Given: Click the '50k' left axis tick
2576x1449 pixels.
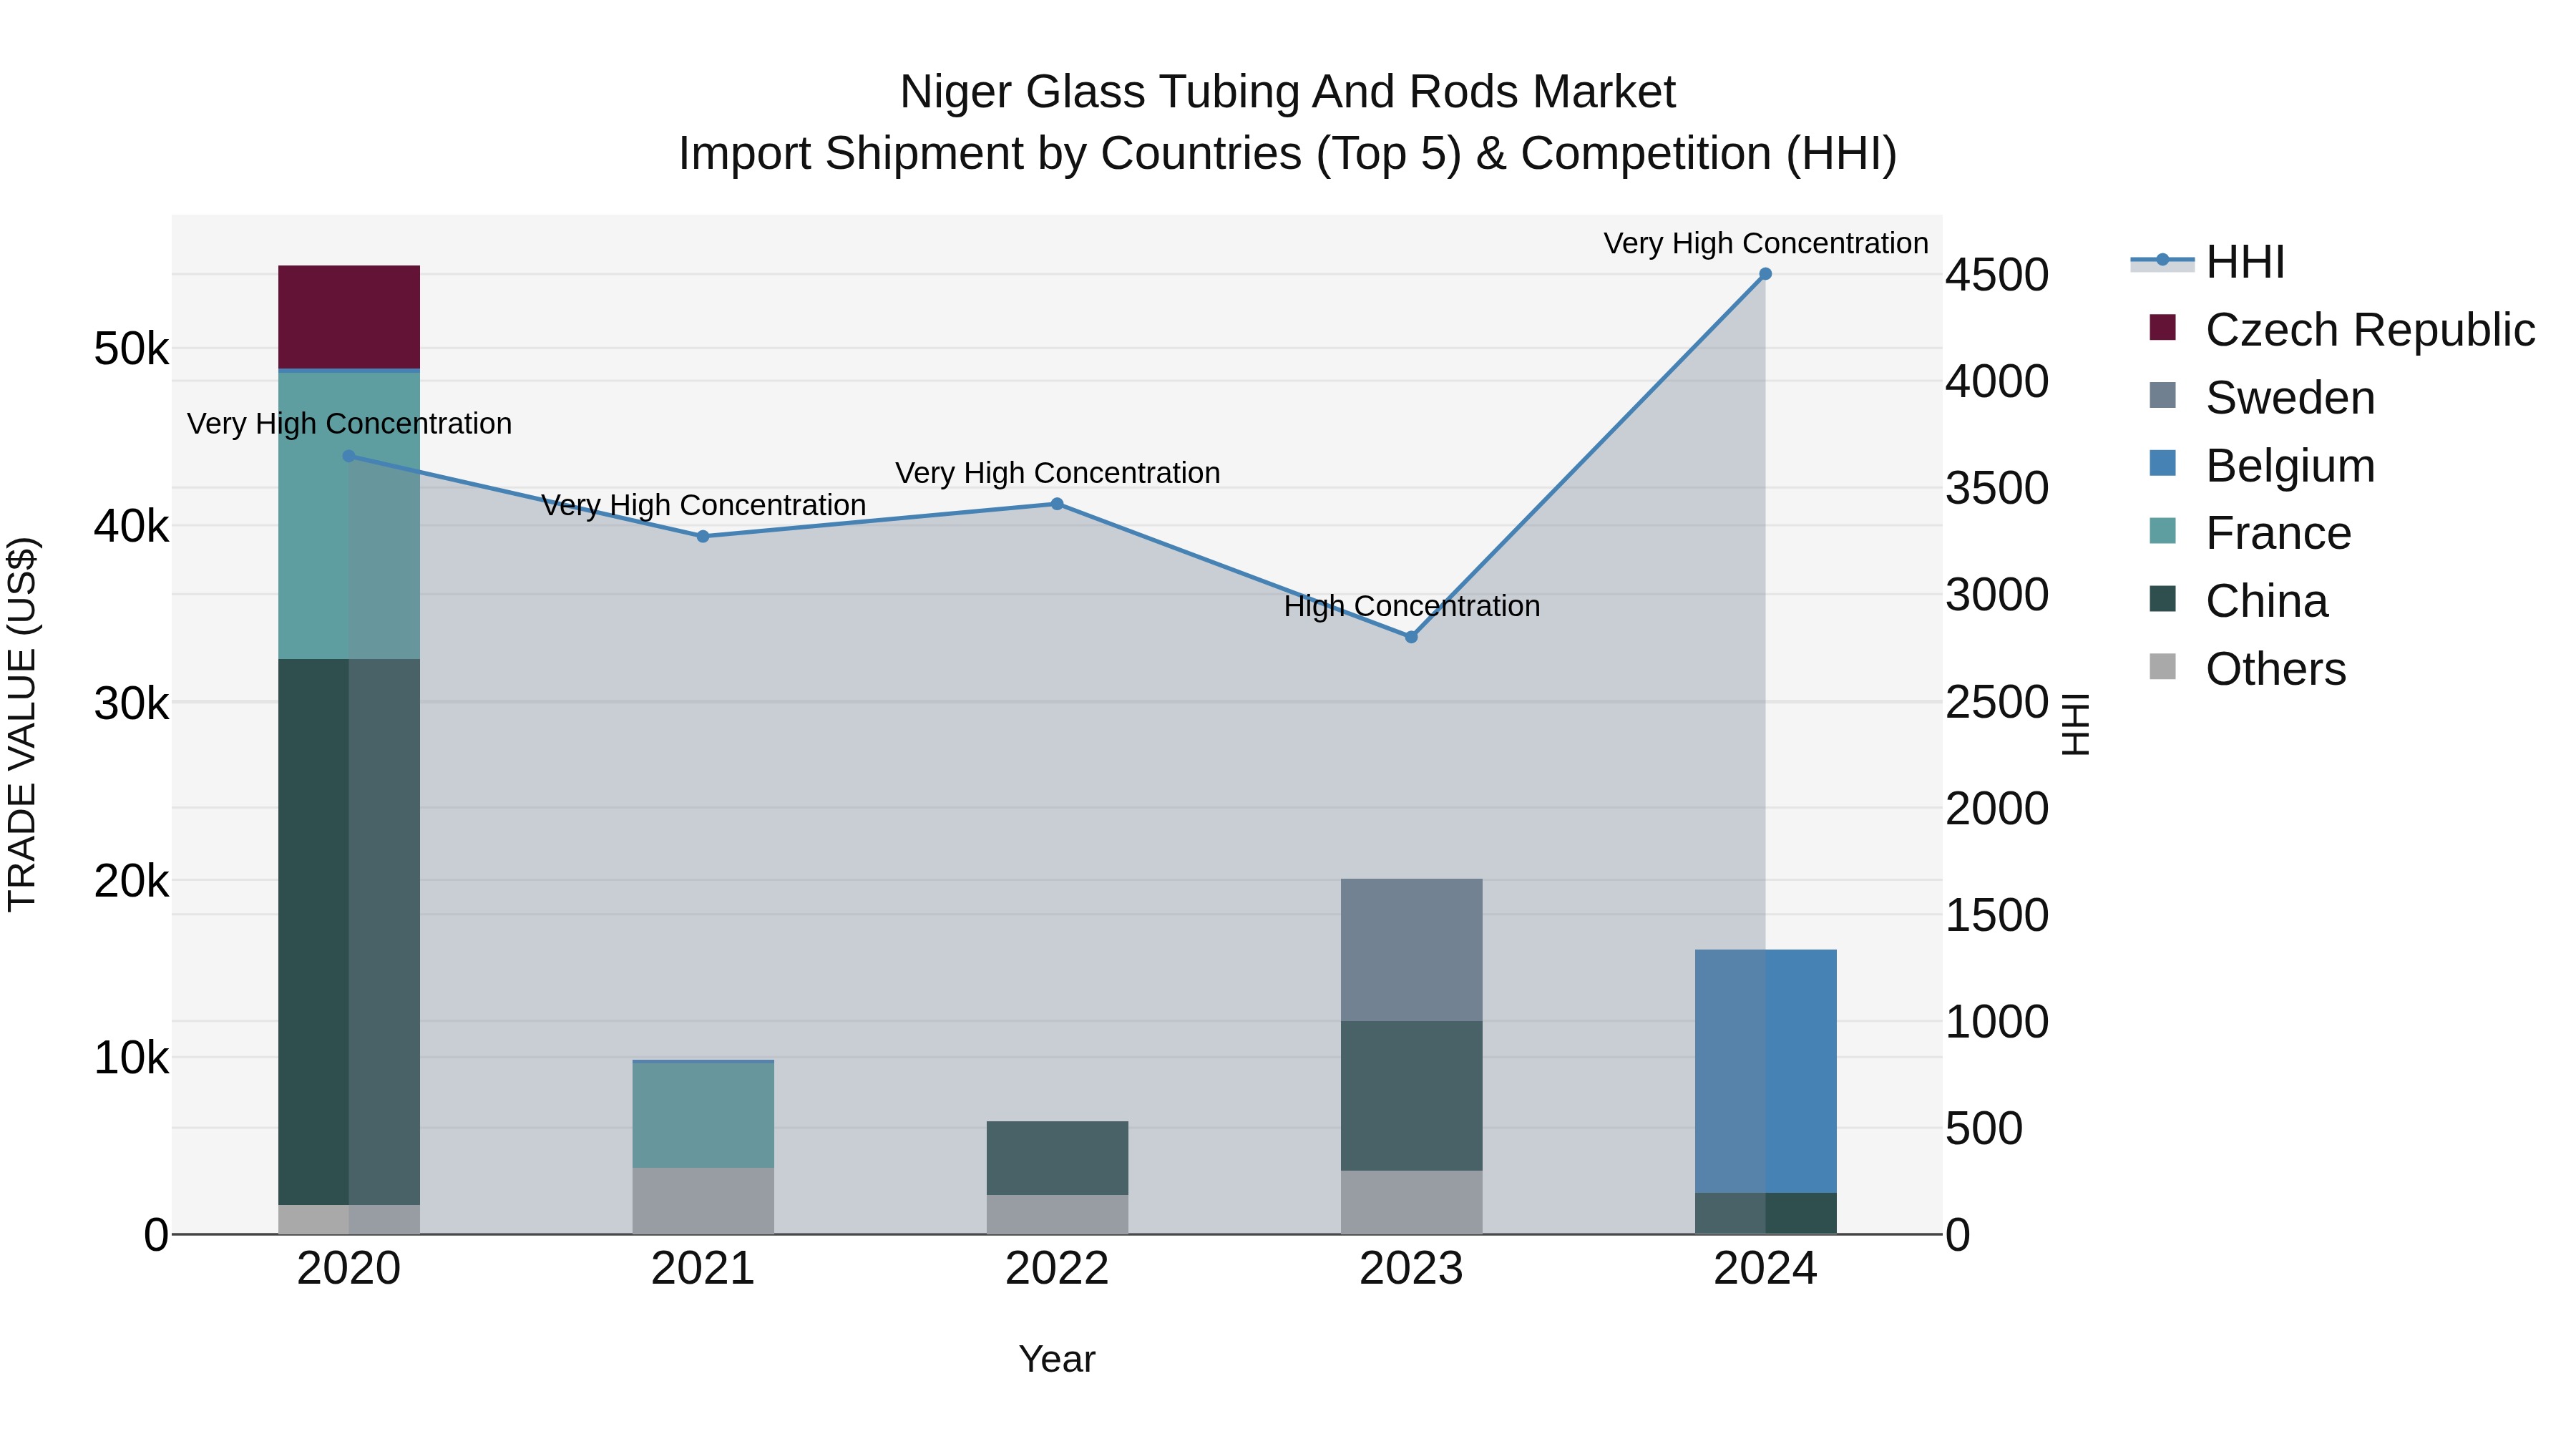Looking at the screenshot, I should (x=131, y=349).
